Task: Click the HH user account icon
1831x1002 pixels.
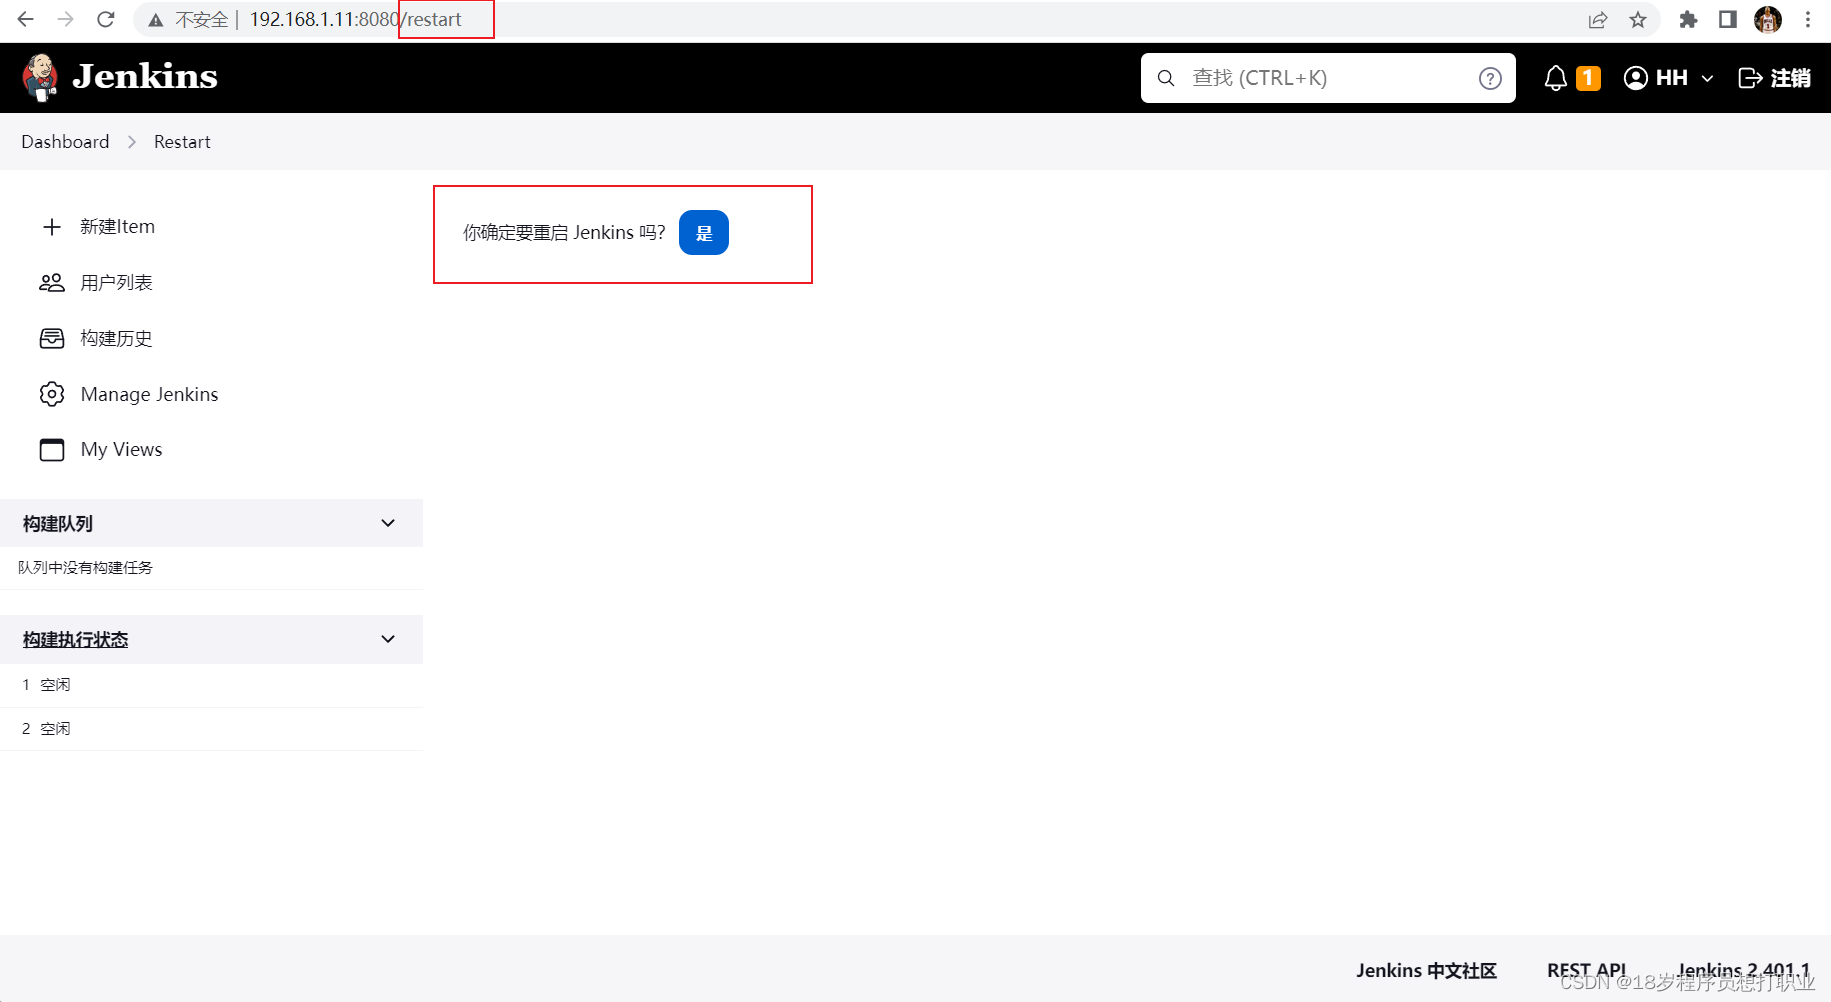Action: click(1636, 78)
